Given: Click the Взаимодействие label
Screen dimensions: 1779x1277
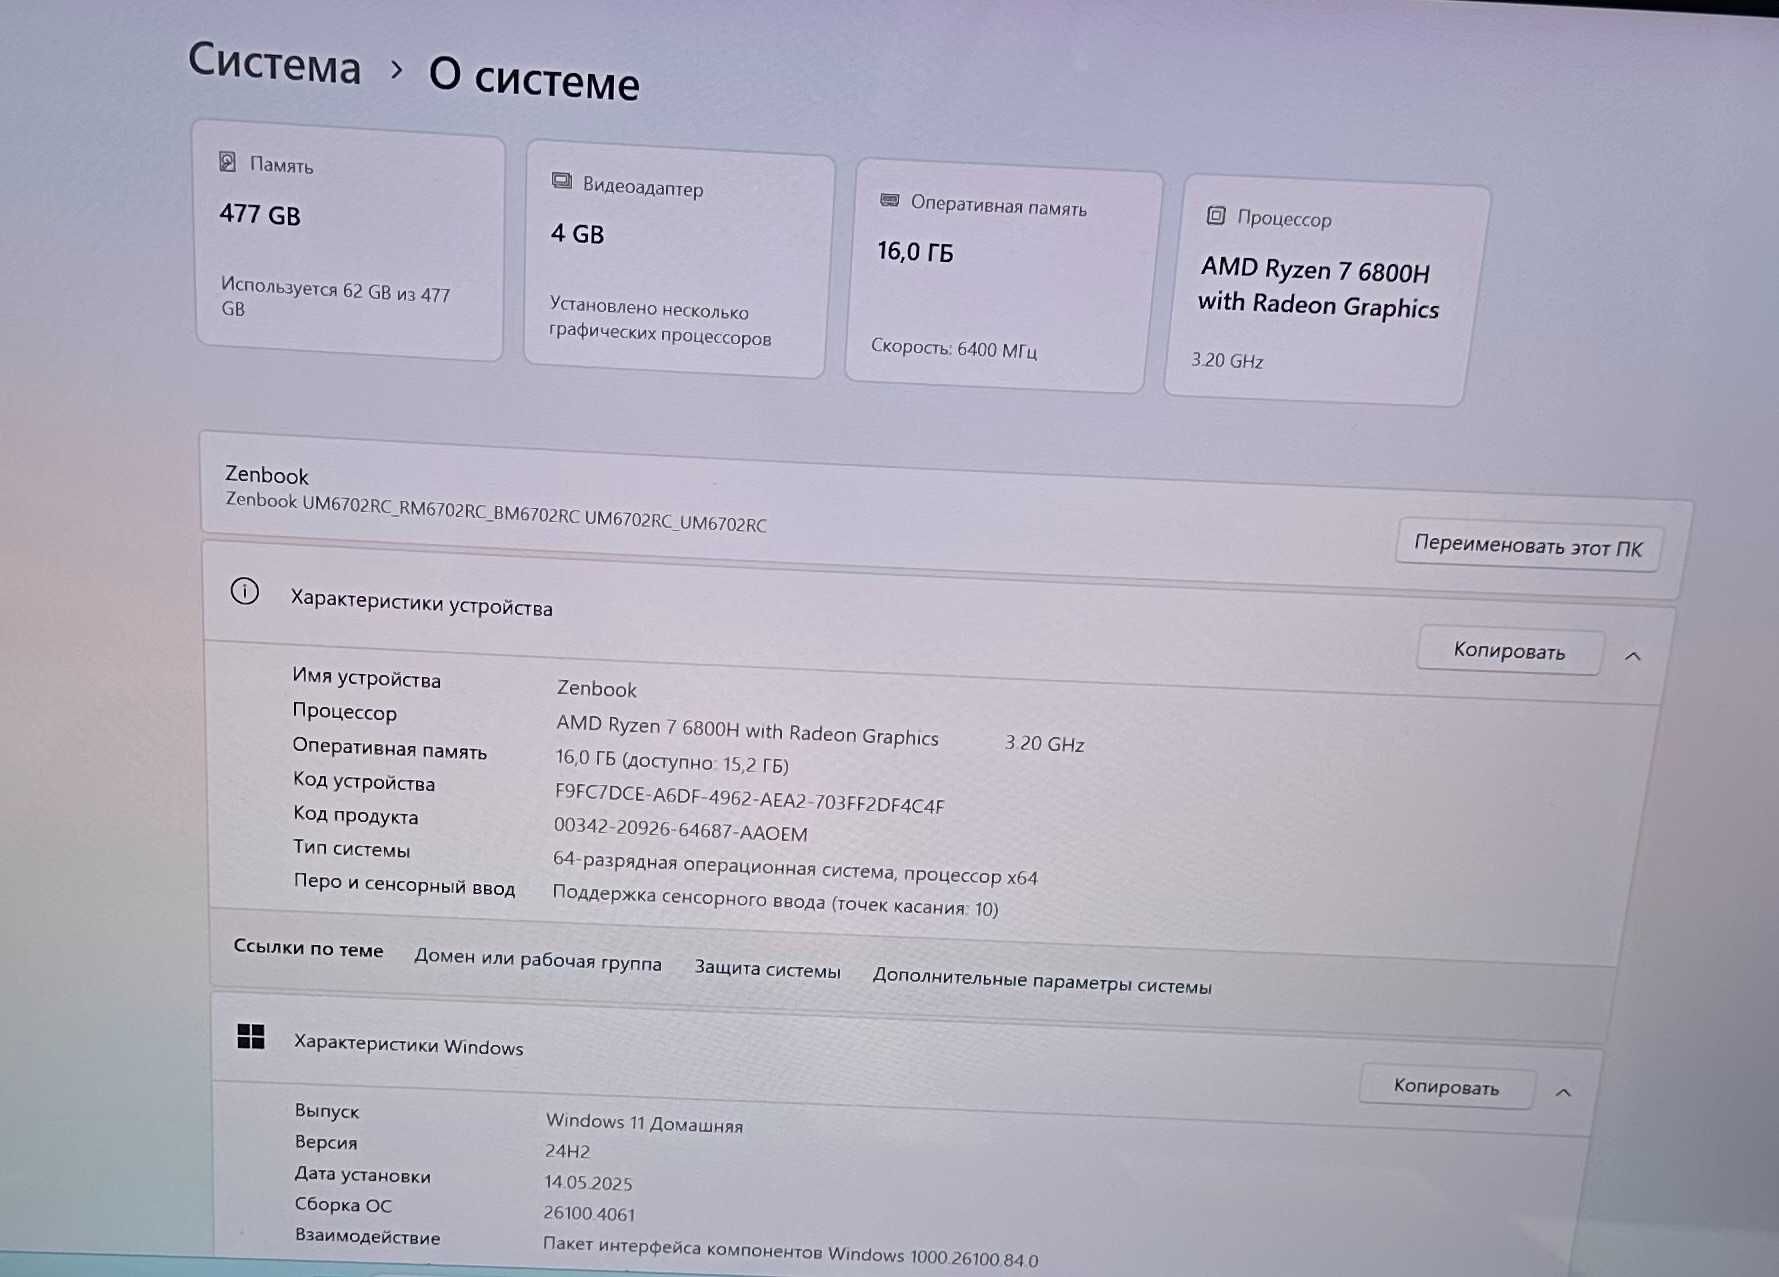Looking at the screenshot, I should (367, 1237).
